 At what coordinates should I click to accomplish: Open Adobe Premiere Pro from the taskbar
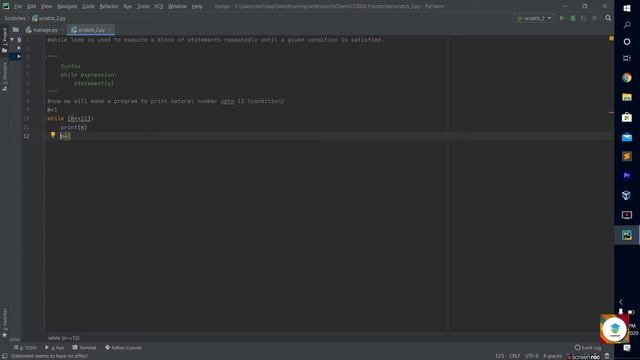point(627,176)
